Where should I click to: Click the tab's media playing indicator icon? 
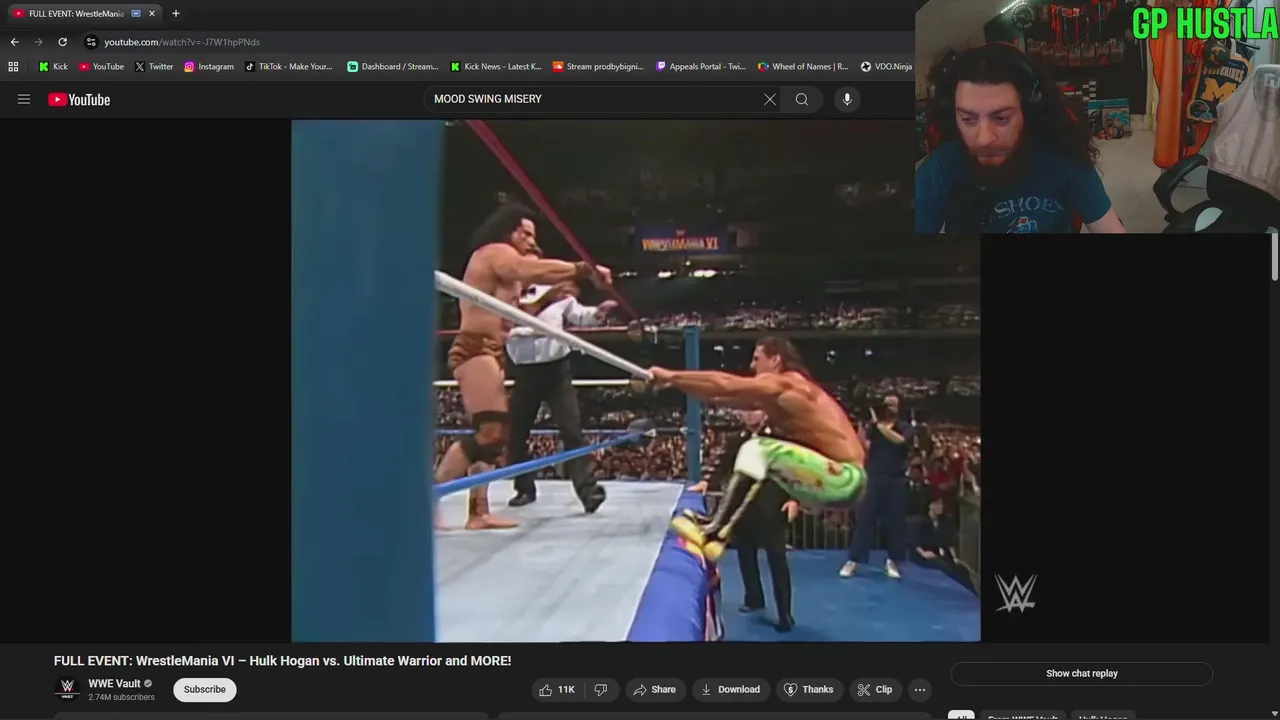(136, 14)
